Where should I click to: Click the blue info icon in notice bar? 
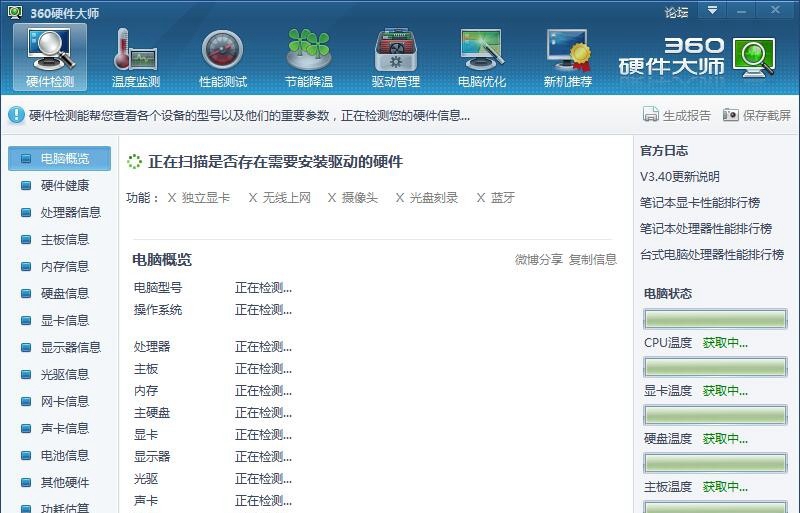click(x=16, y=115)
